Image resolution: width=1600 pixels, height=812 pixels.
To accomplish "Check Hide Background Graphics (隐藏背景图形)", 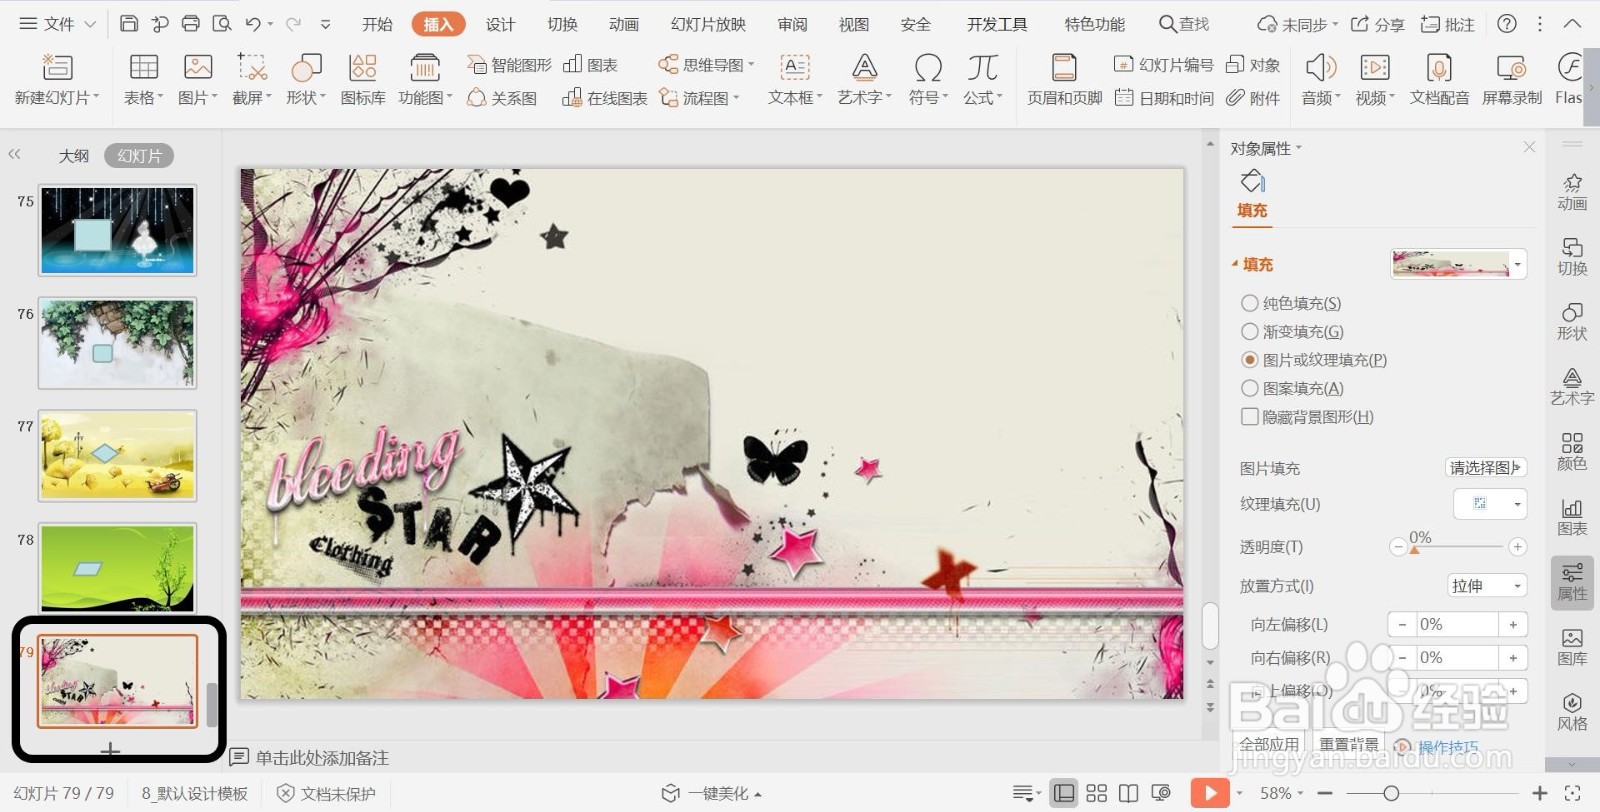I will coord(1249,416).
